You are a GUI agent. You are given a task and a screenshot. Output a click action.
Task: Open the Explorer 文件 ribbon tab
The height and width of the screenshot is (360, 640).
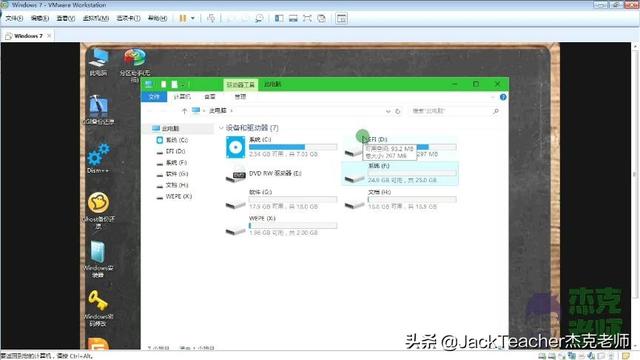click(x=154, y=97)
